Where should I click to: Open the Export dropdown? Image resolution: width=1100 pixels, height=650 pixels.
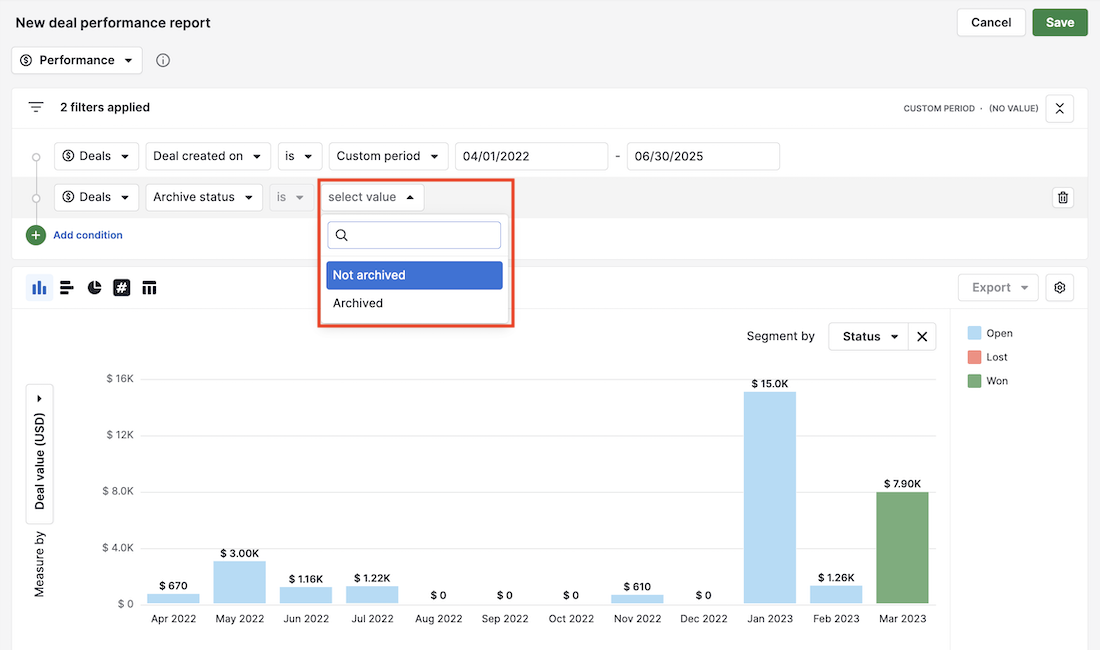coord(998,287)
